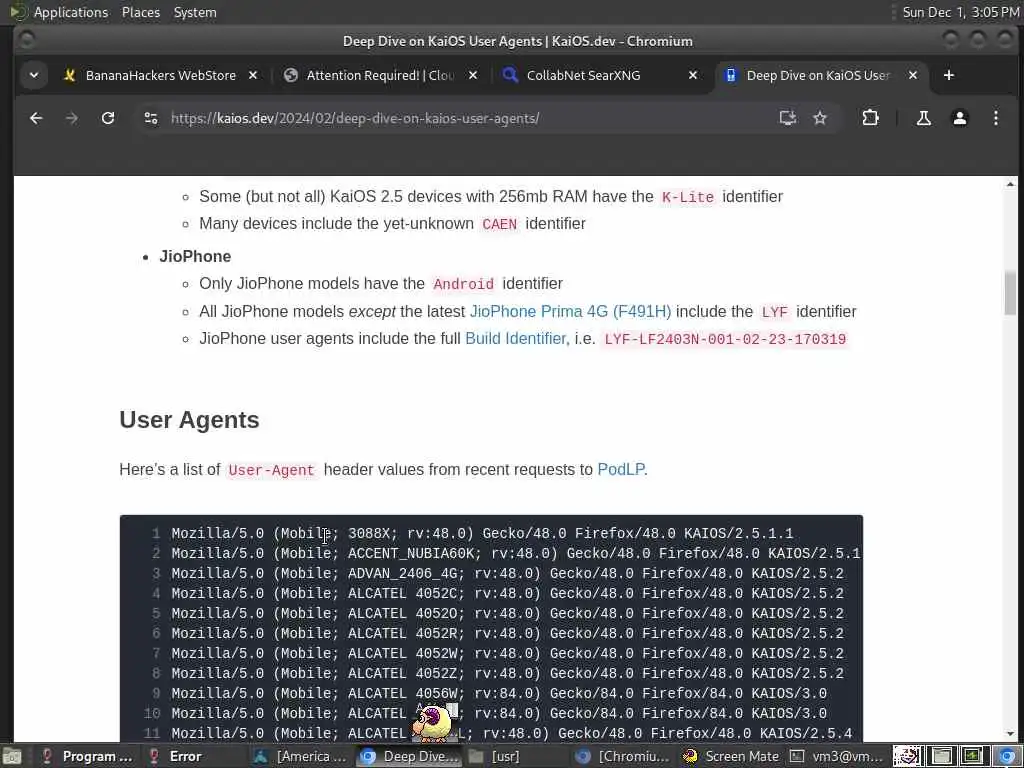
Task: Open Program taskbar item
Action: coord(86,756)
